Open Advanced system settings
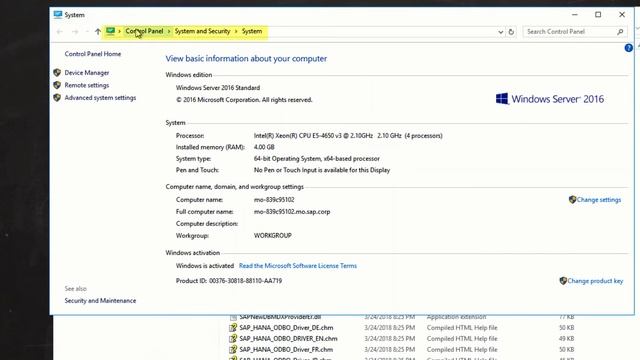Viewport: 640px width, 360px height. pyautogui.click(x=100, y=98)
